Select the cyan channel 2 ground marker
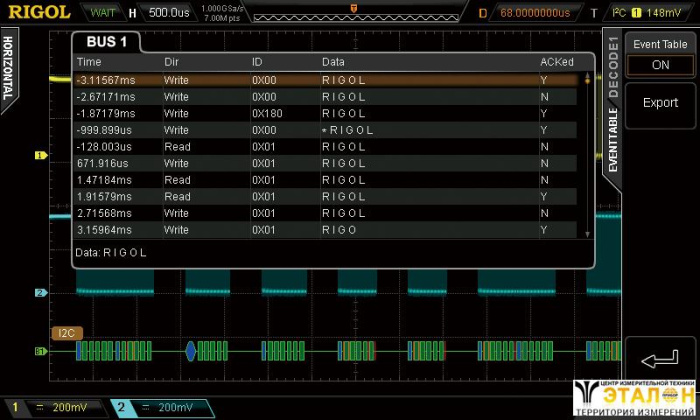The width and height of the screenshot is (700, 420). coord(41,293)
